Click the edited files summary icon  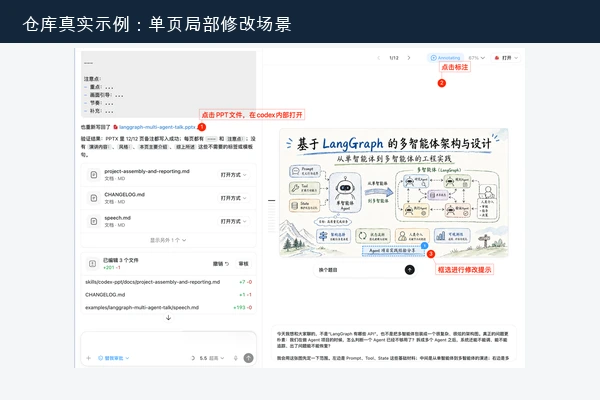pyautogui.click(x=92, y=263)
